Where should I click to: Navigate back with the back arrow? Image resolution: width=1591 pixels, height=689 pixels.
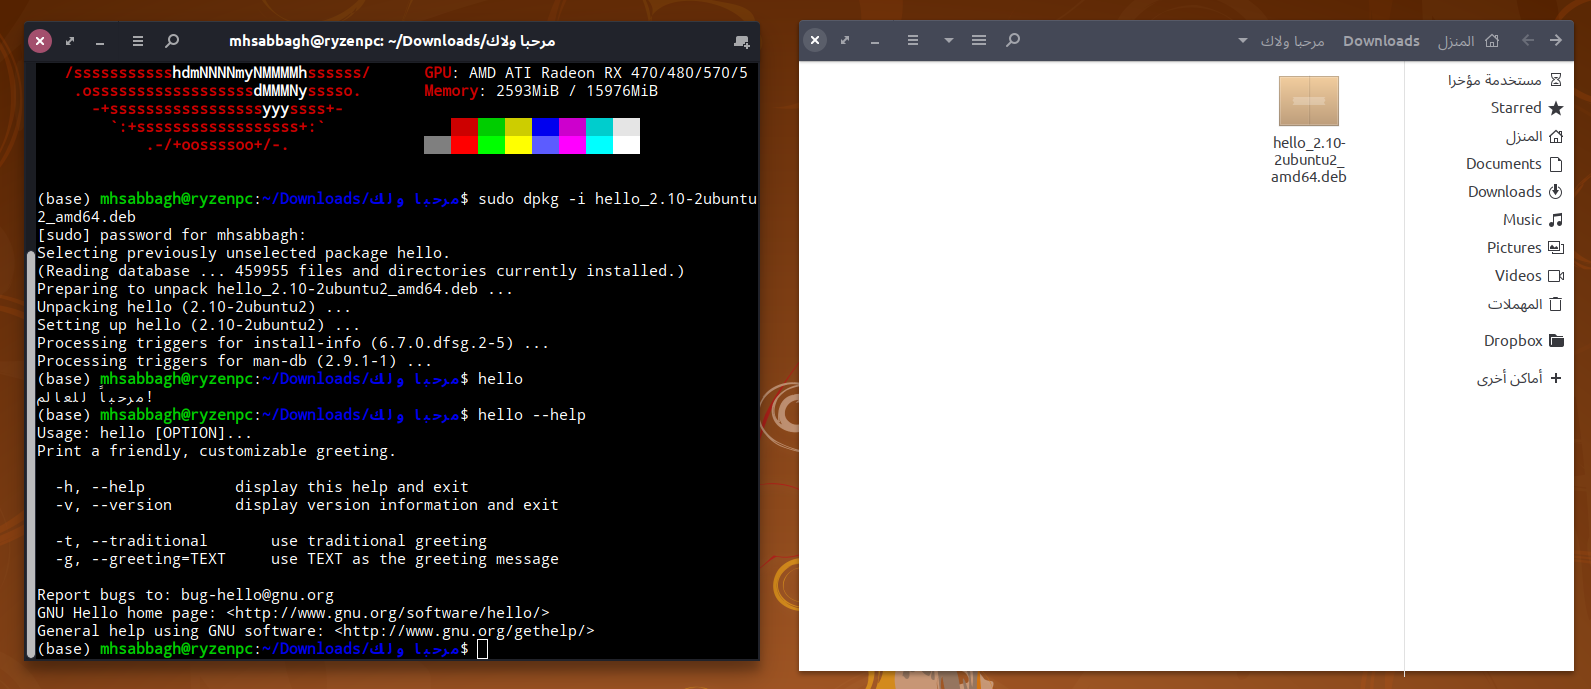click(1527, 40)
